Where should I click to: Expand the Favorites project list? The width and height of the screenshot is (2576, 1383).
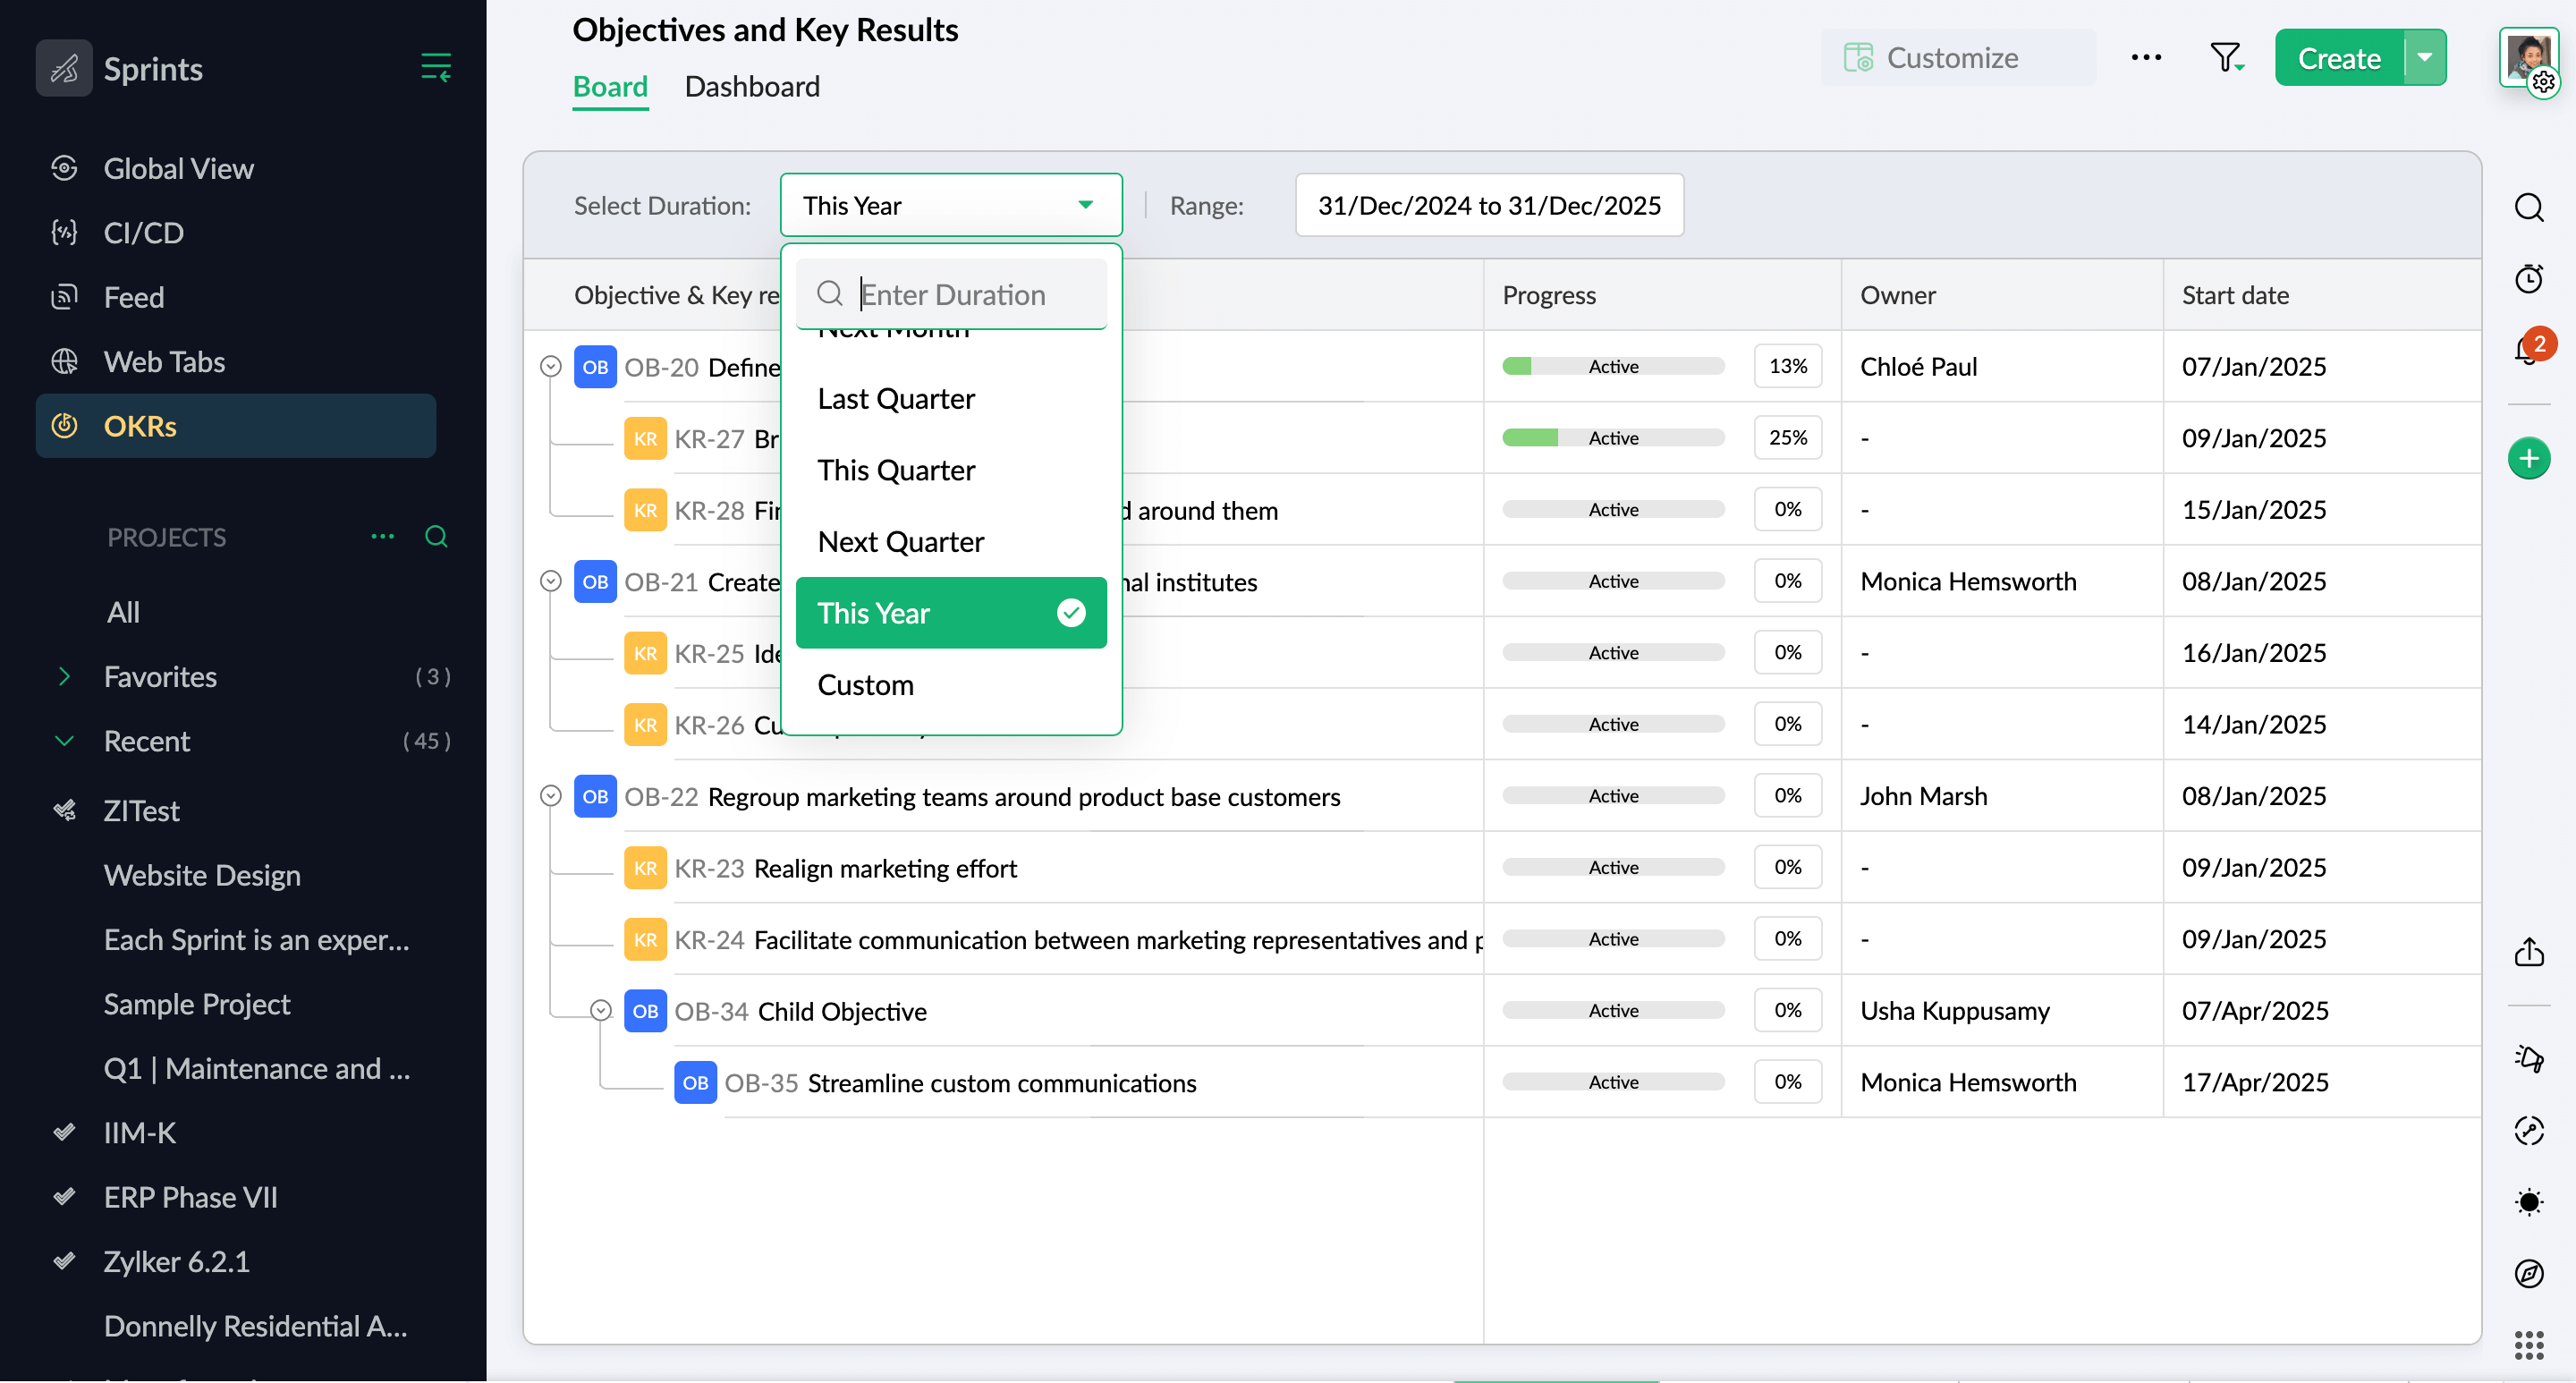64,676
